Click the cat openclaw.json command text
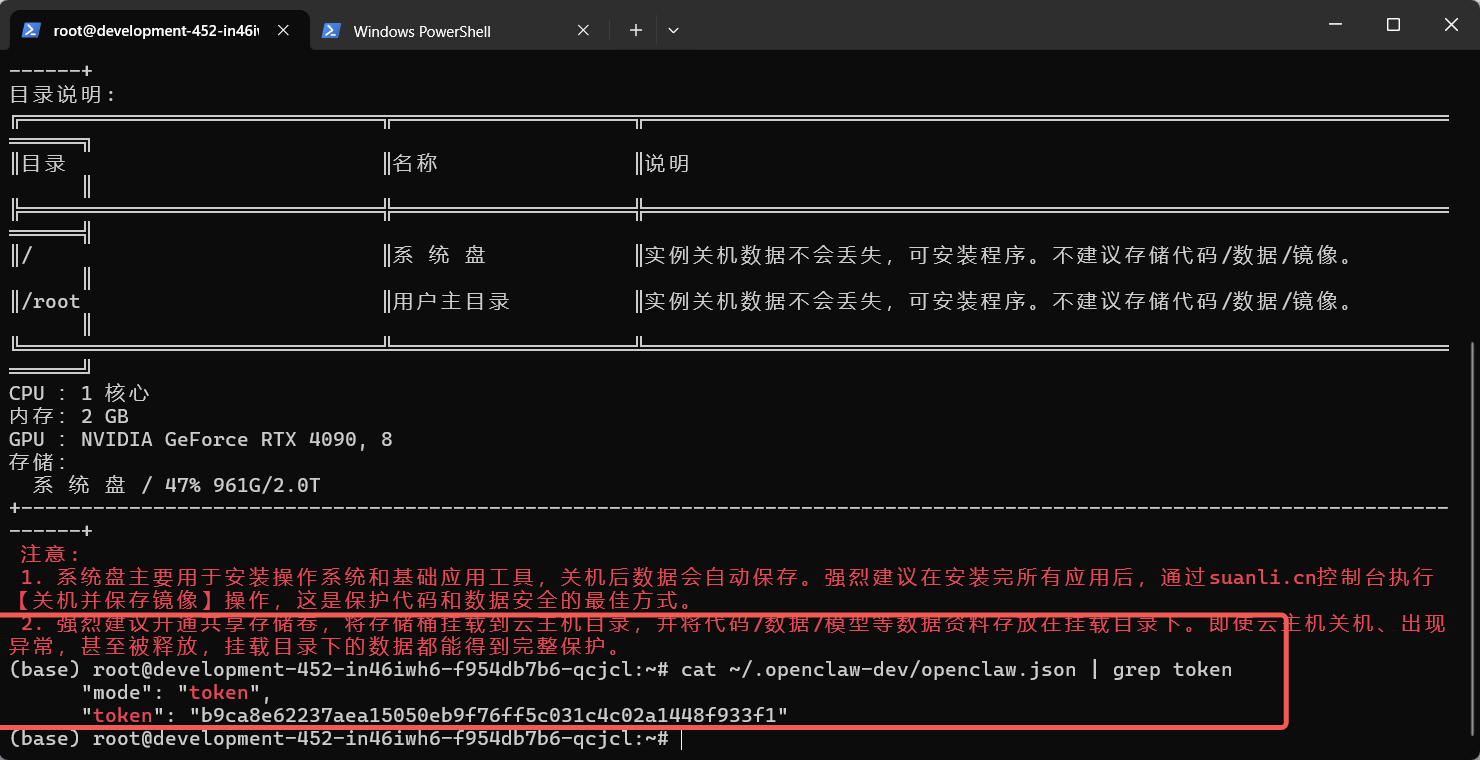The width and height of the screenshot is (1480, 760). (955, 669)
